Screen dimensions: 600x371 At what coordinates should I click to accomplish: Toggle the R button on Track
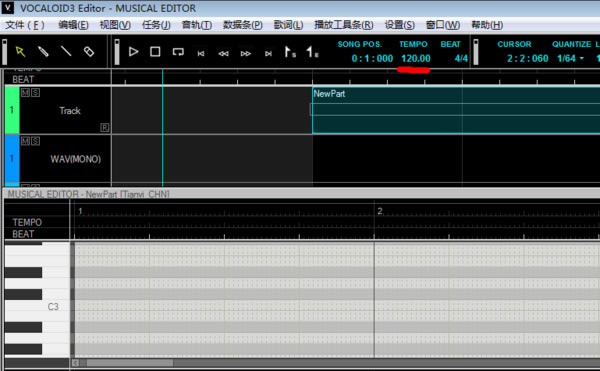click(x=105, y=127)
